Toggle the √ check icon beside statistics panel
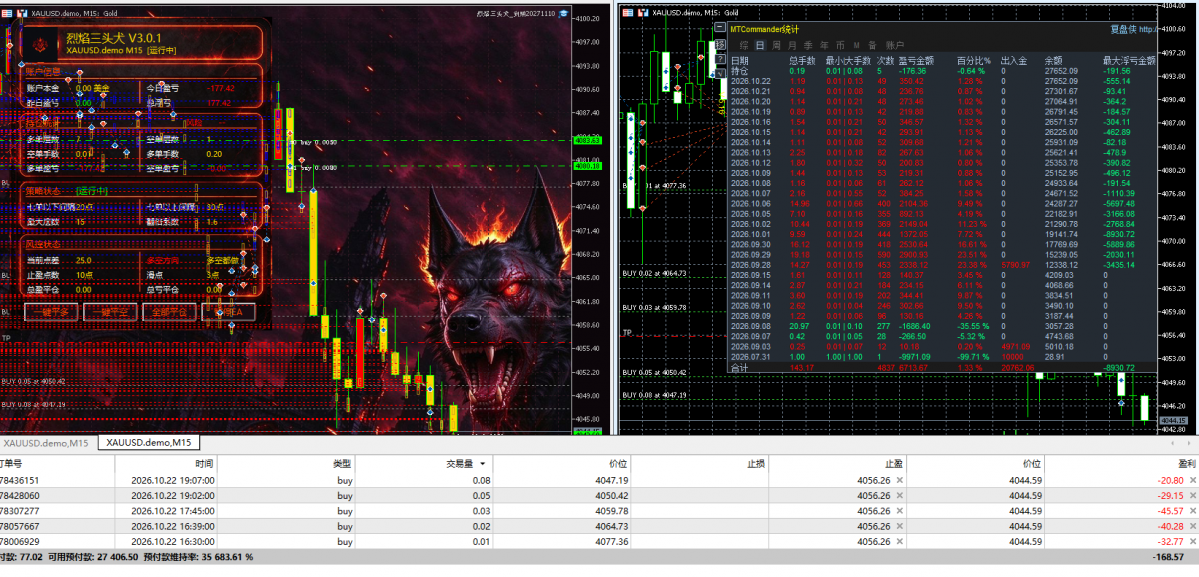Viewport: 1199px width, 577px height. [x=720, y=73]
